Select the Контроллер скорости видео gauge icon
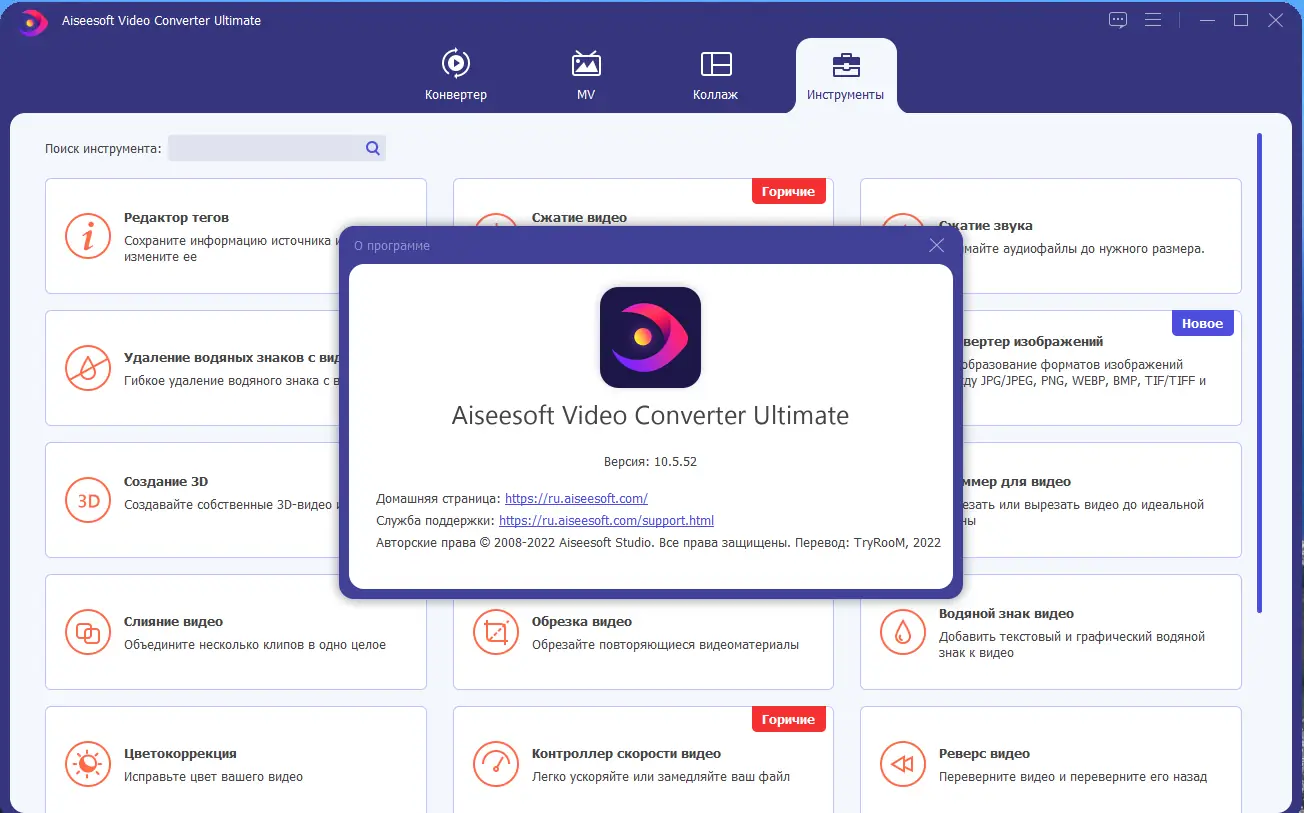Viewport: 1304px width, 813px height. 496,764
